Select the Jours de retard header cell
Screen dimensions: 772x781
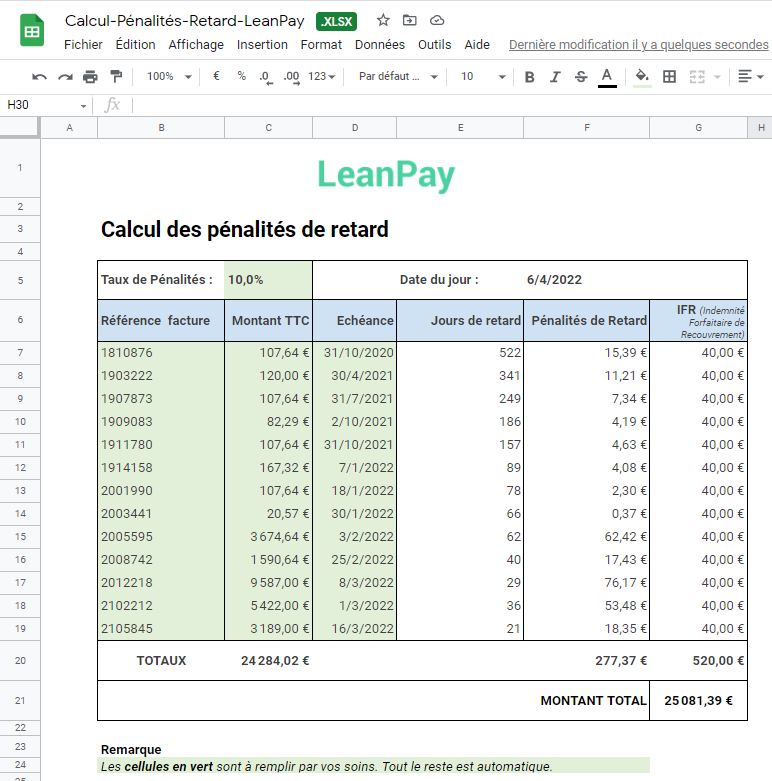coord(460,320)
